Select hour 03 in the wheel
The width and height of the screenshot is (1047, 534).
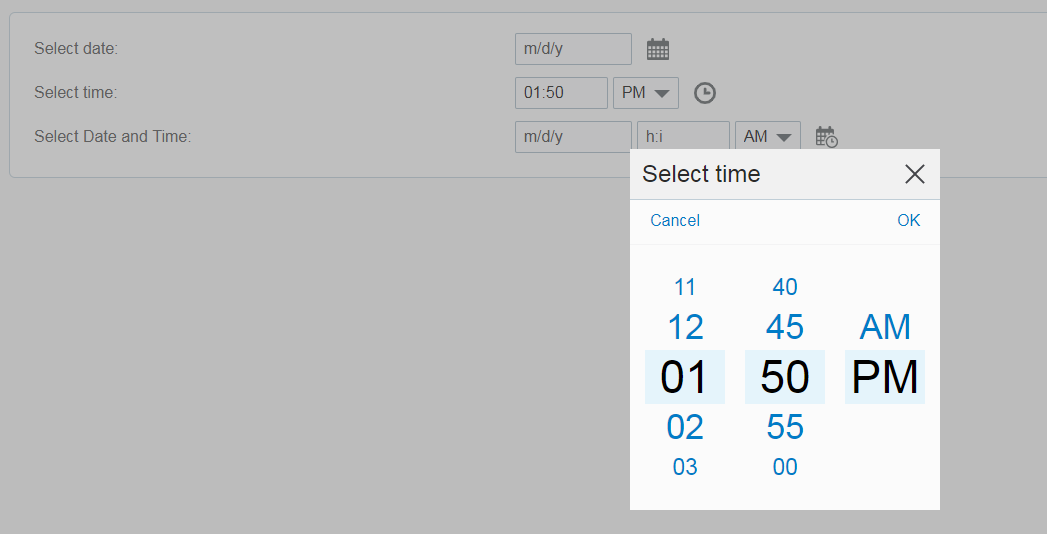coord(685,467)
